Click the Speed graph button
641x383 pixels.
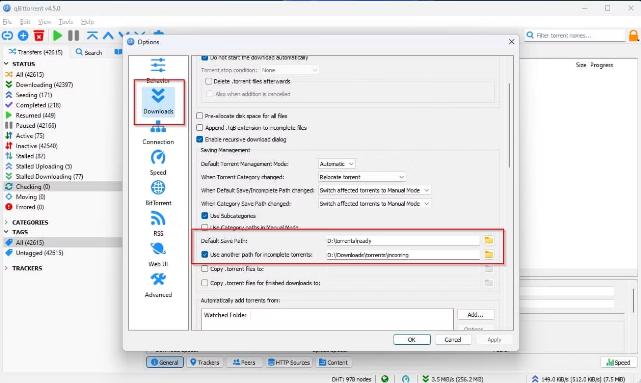click(x=618, y=362)
